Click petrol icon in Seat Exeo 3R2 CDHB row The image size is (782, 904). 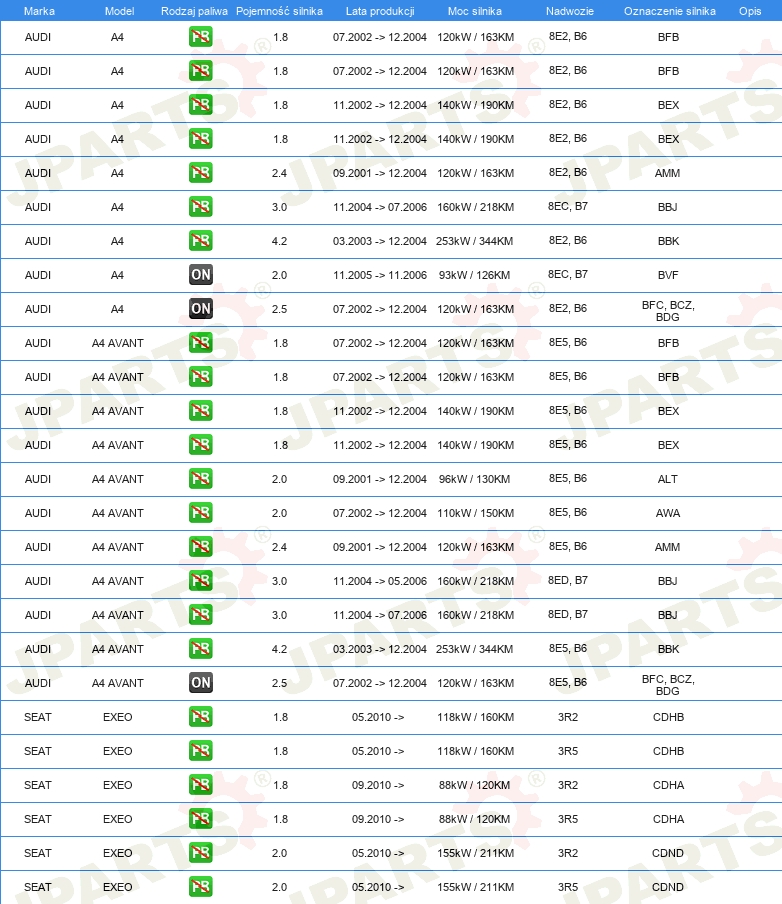click(x=201, y=717)
